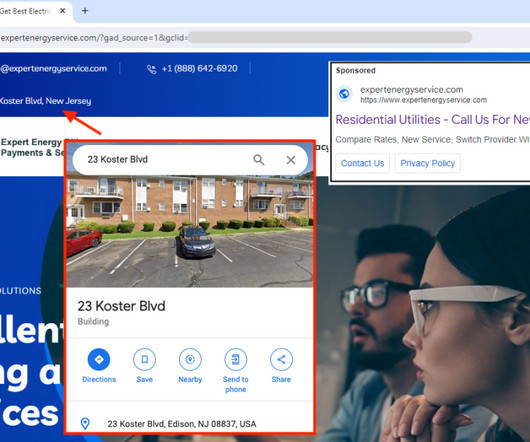
Task: Click the 23 Koster Blvd place title
Action: click(x=121, y=306)
